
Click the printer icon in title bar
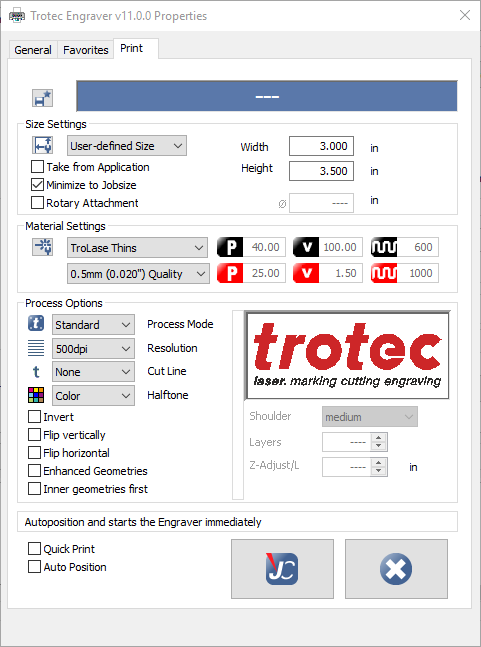(17, 16)
